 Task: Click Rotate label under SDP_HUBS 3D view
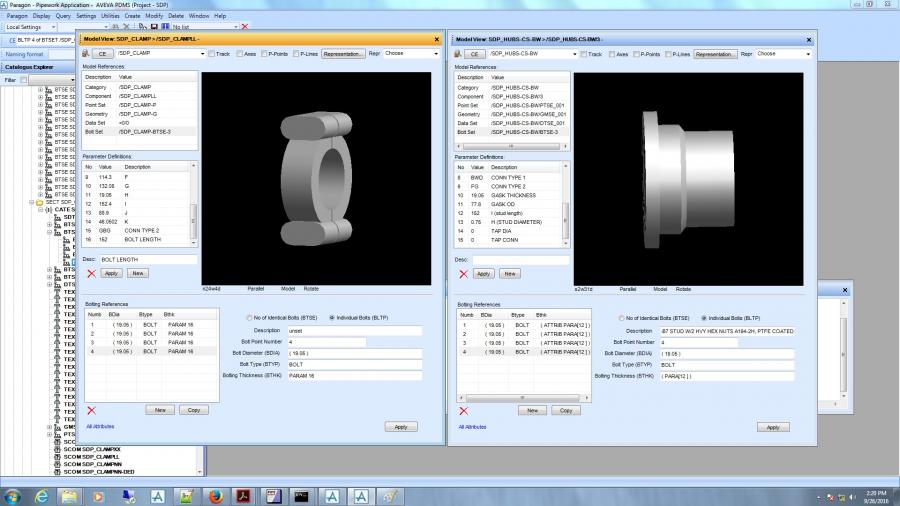(683, 289)
